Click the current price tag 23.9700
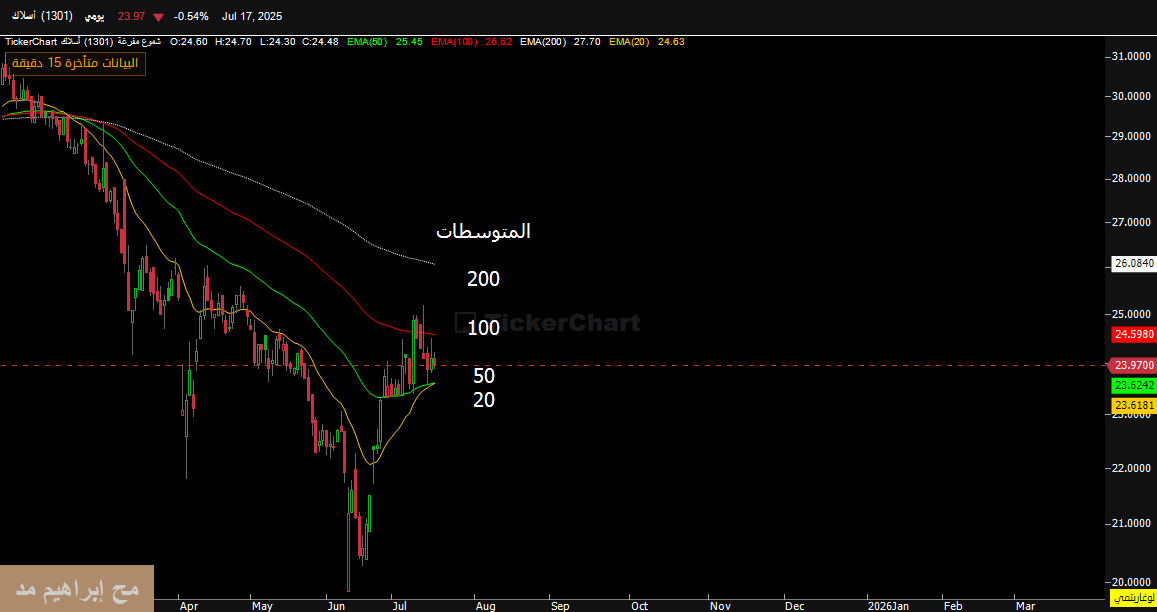Image resolution: width=1157 pixels, height=612 pixels. point(1132,365)
